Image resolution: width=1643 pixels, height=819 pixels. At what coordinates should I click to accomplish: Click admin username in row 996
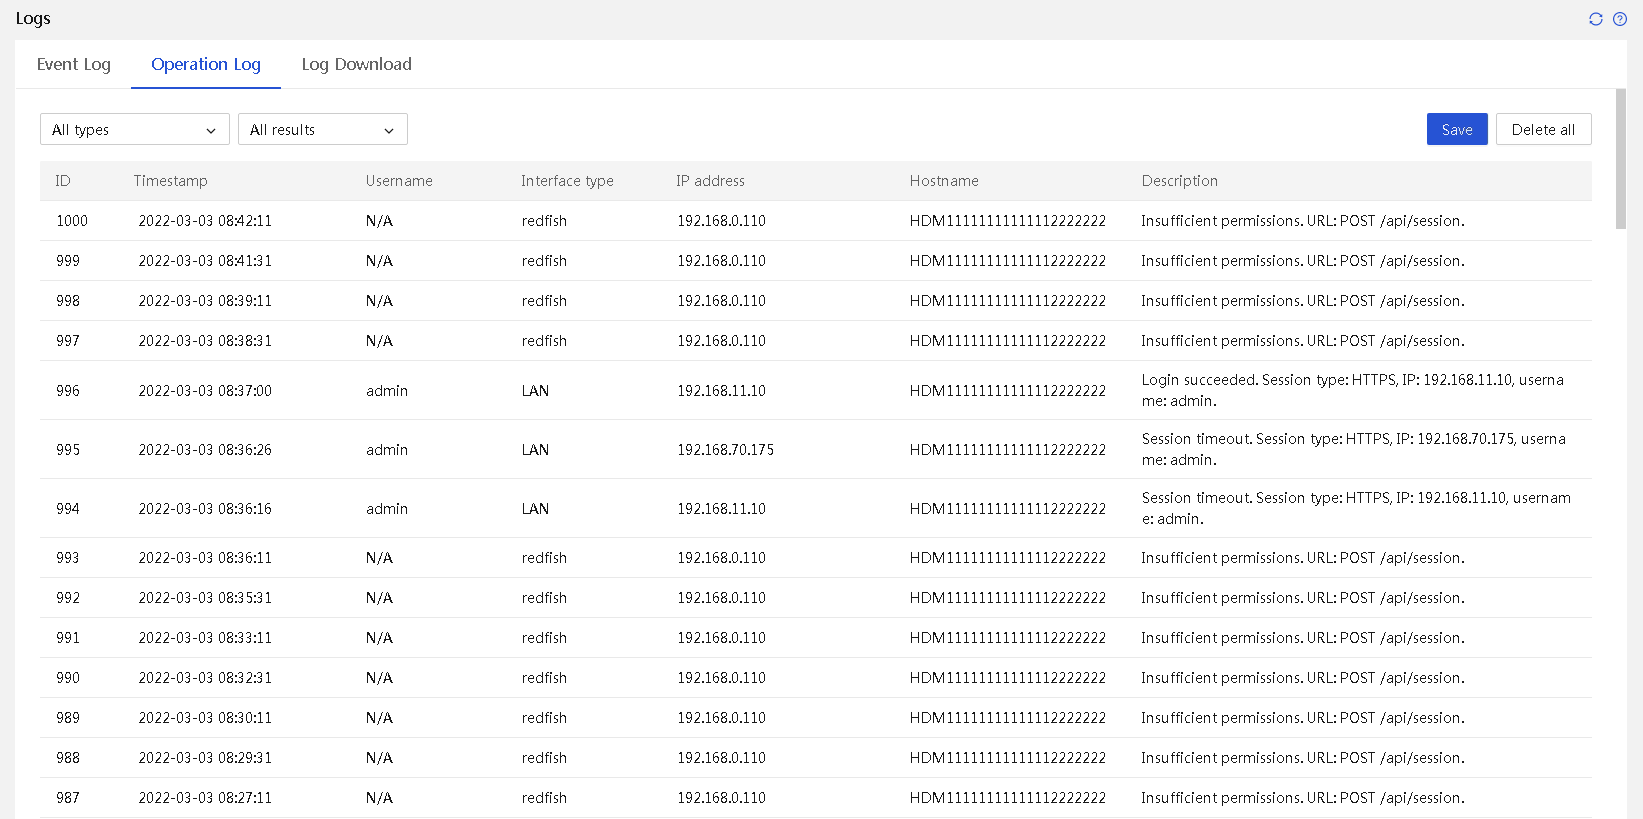[387, 391]
